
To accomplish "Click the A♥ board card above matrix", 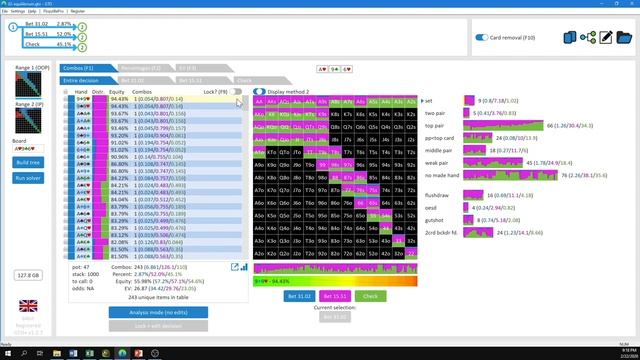I will (322, 69).
